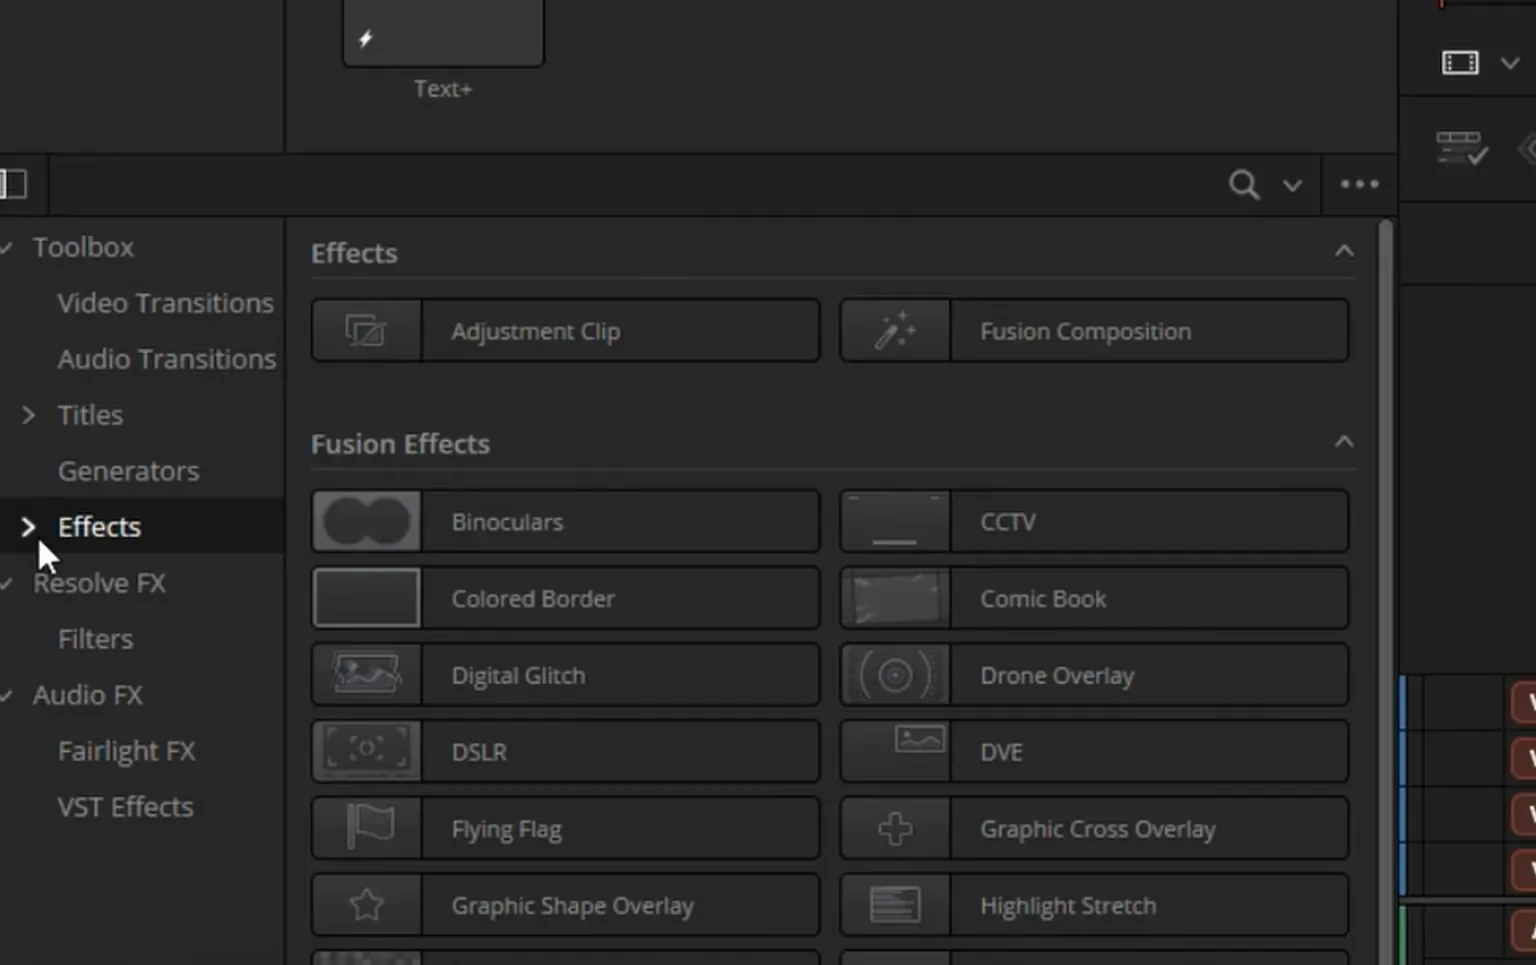Expand the Effects category arrow
The image size is (1536, 965).
(28, 527)
